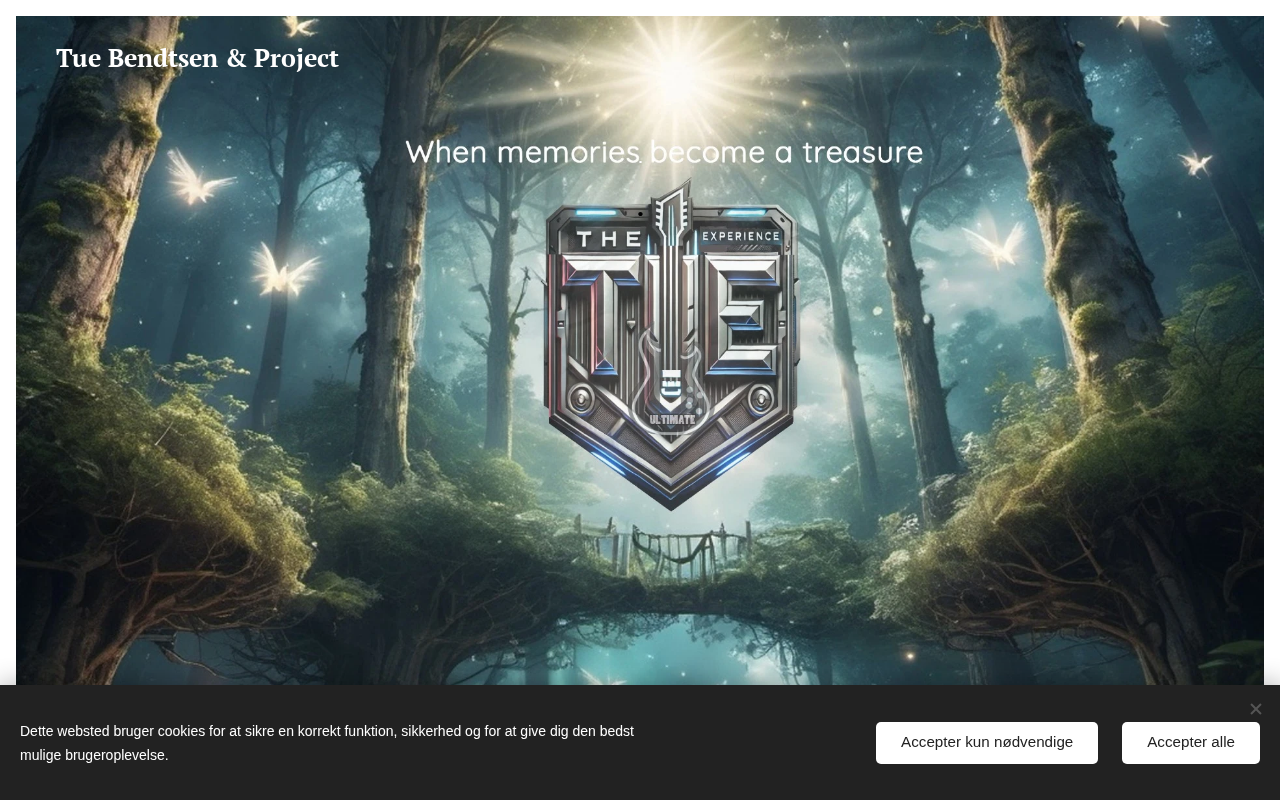Click the EXPERIENCE text on the badge
The image size is (1280, 800).
click(741, 236)
